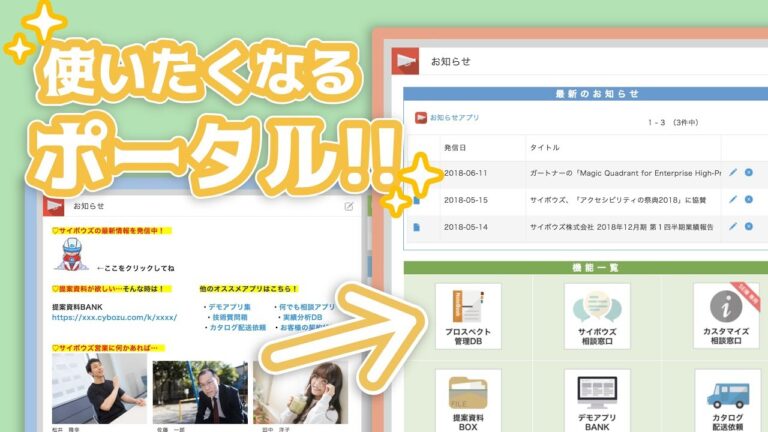Click delete icon for the 2018-06-11 row

749,172
